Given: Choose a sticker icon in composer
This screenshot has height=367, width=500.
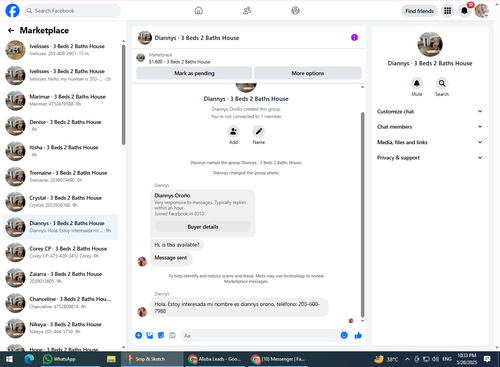Looking at the screenshot, I should point(161,335).
